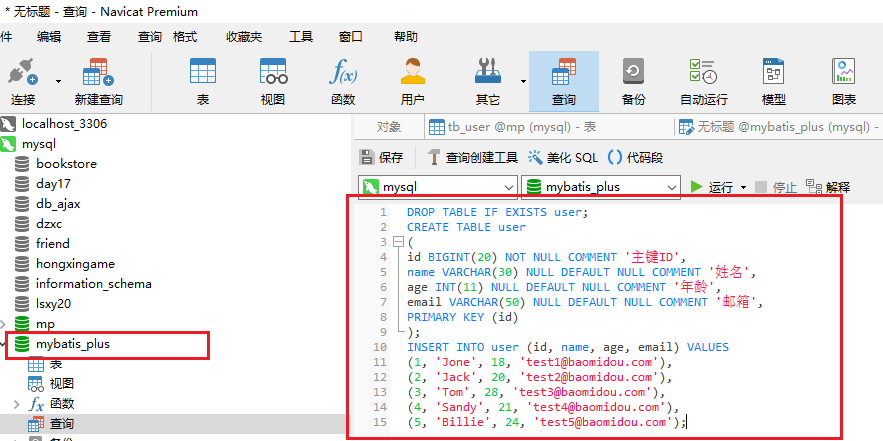Open the 用户 user toolbar icon

click(x=413, y=82)
